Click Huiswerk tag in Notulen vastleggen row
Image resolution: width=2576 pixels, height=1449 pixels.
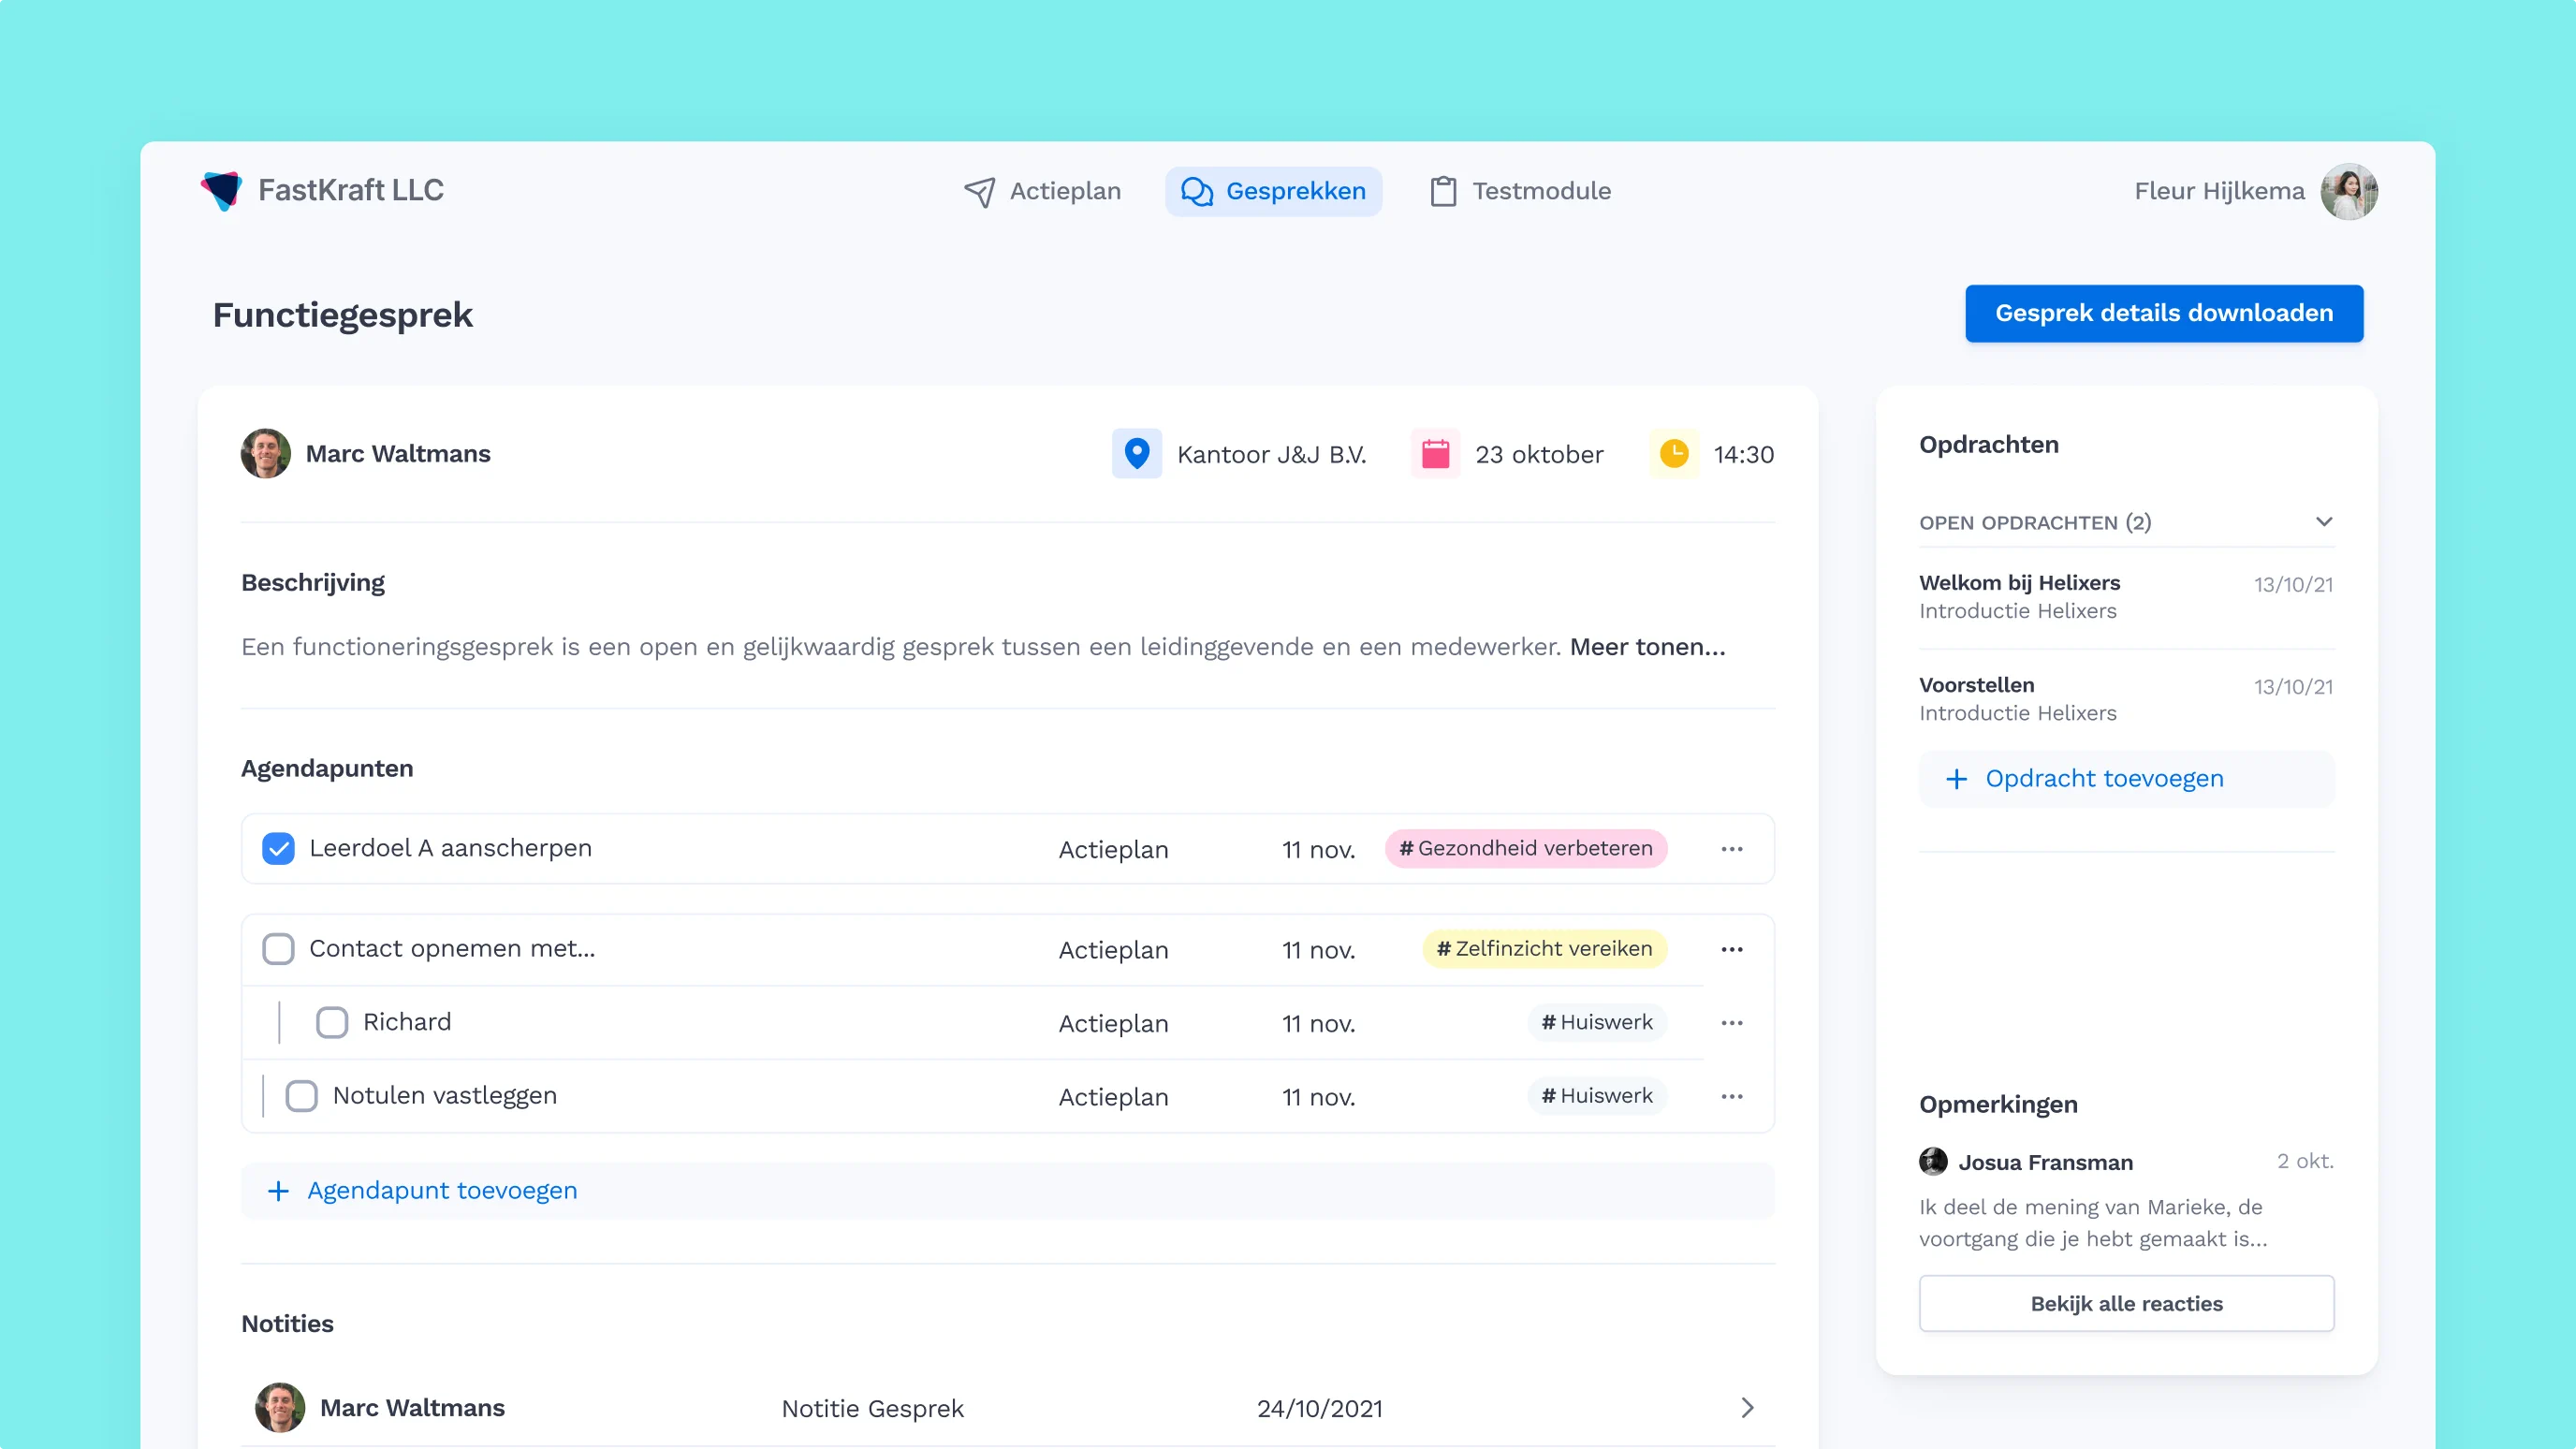pos(1597,1096)
